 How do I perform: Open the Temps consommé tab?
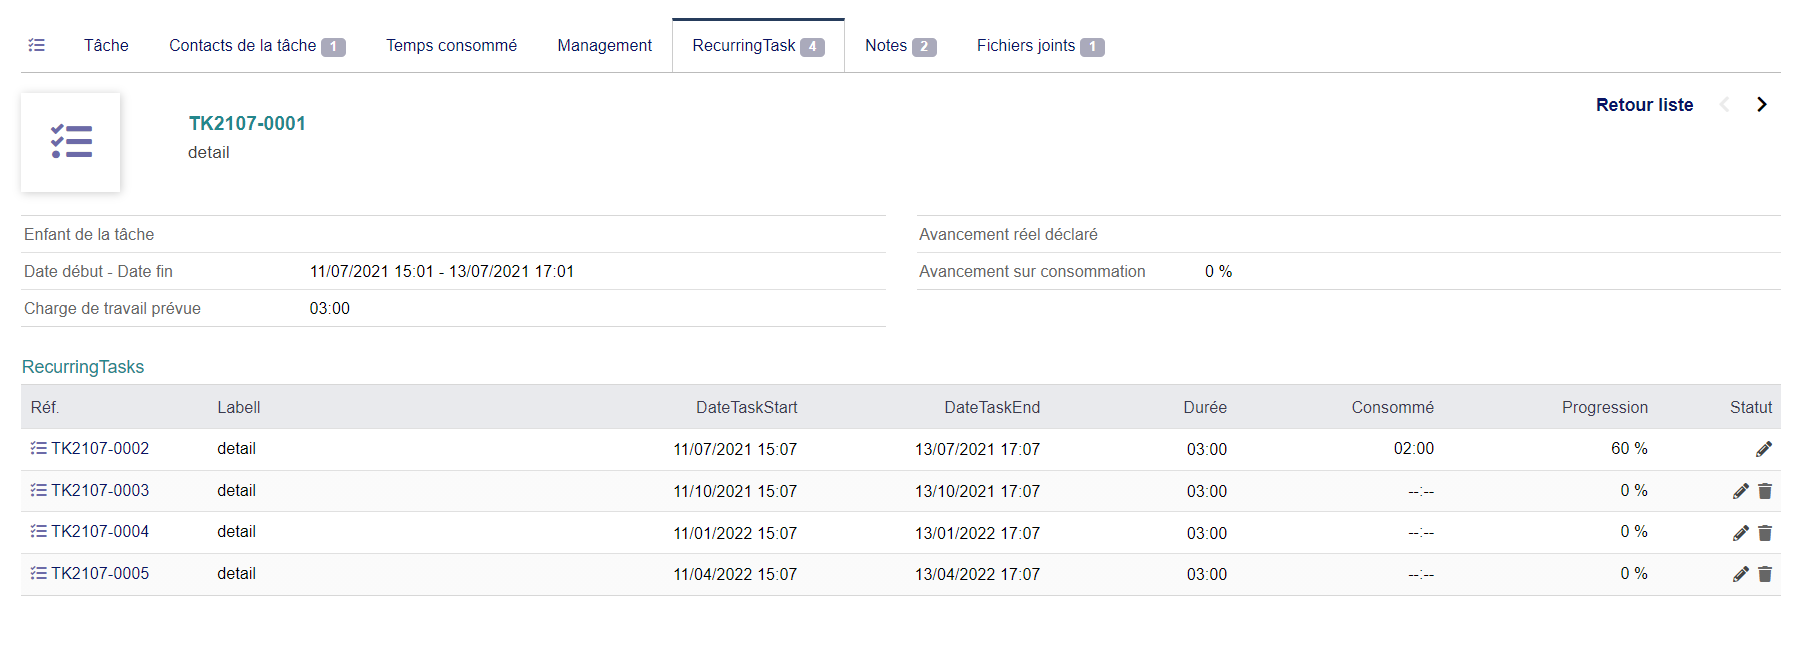(451, 45)
